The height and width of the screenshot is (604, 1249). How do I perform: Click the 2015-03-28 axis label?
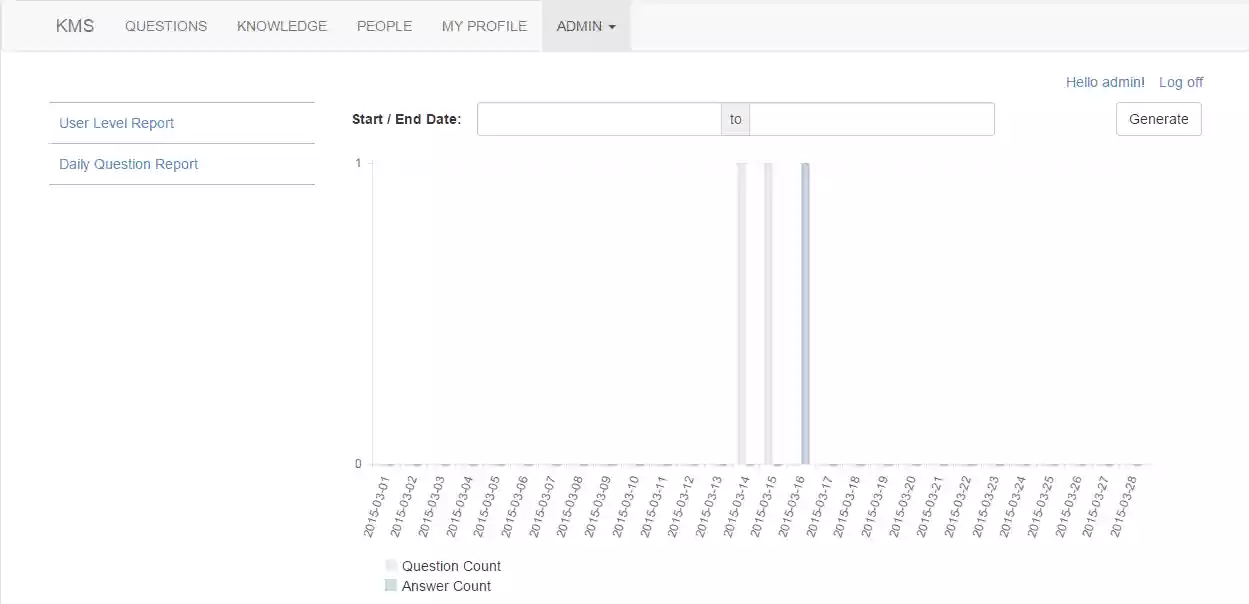pos(1124,506)
